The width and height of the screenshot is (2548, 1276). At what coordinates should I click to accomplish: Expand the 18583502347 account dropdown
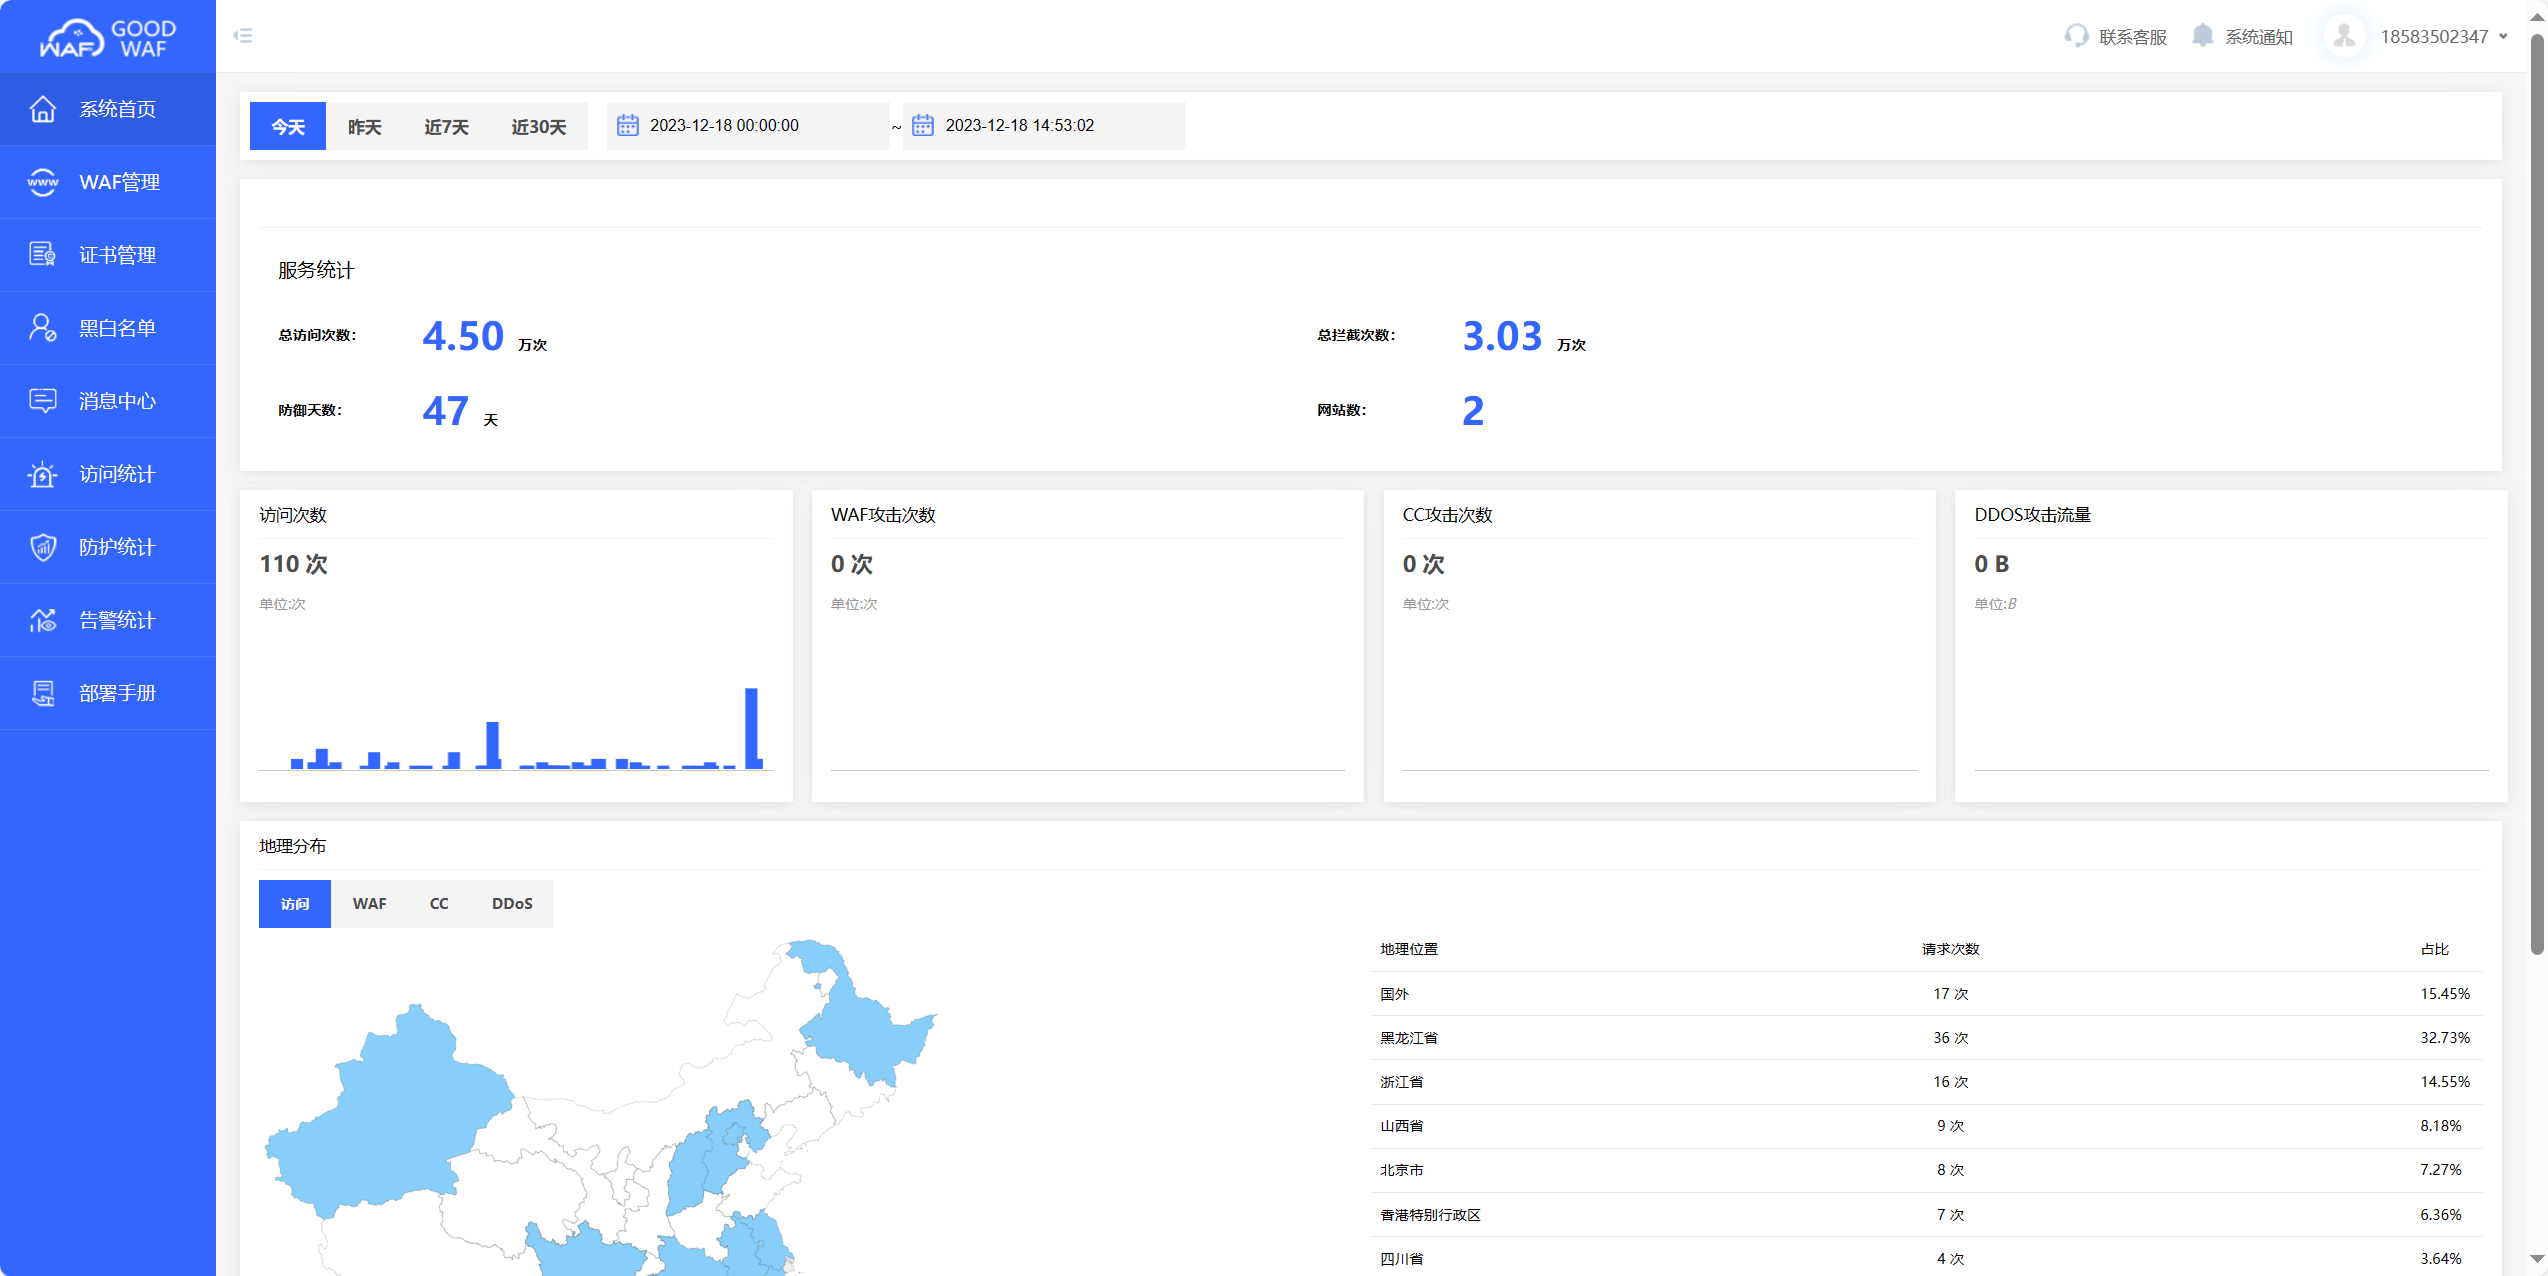[2503, 36]
